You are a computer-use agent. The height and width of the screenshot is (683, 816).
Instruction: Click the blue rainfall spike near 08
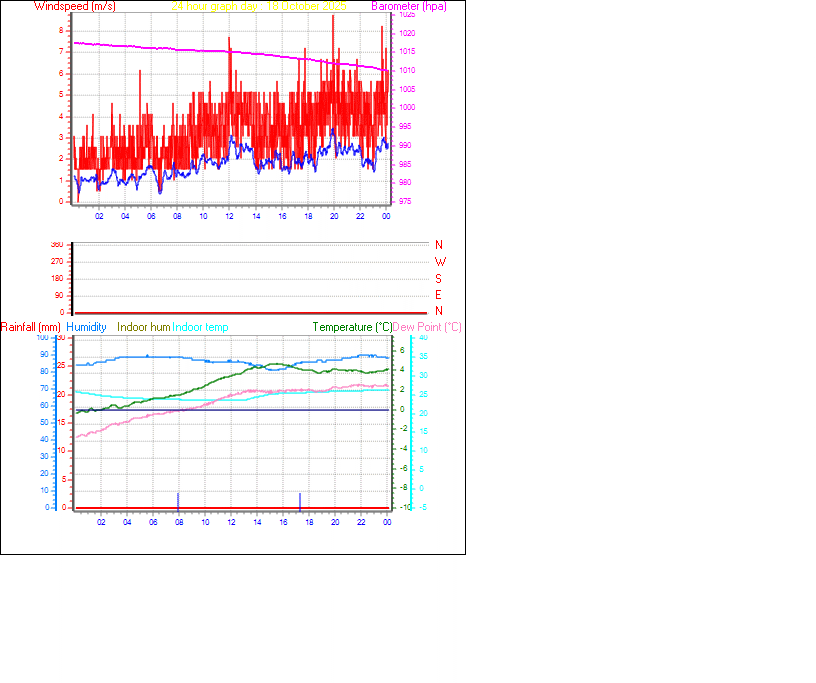click(x=179, y=500)
